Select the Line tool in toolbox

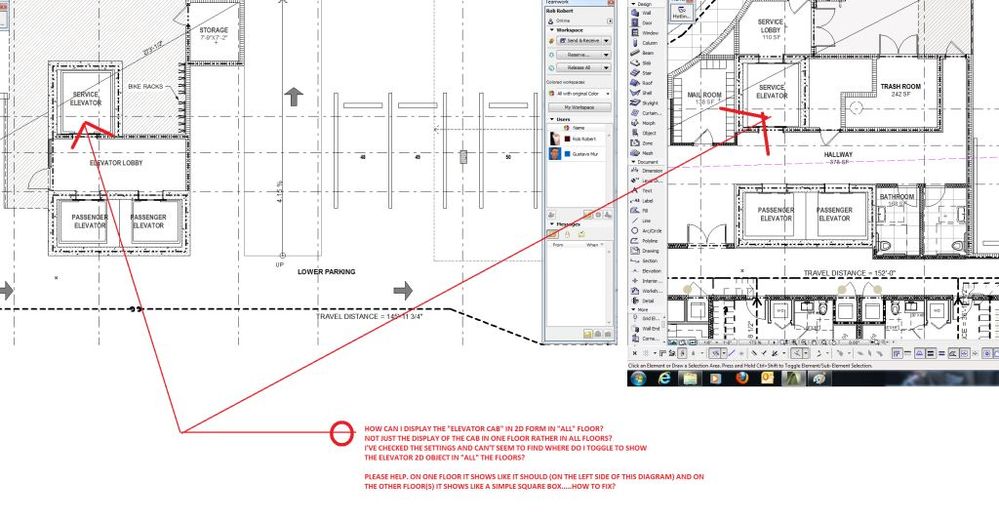[642, 220]
